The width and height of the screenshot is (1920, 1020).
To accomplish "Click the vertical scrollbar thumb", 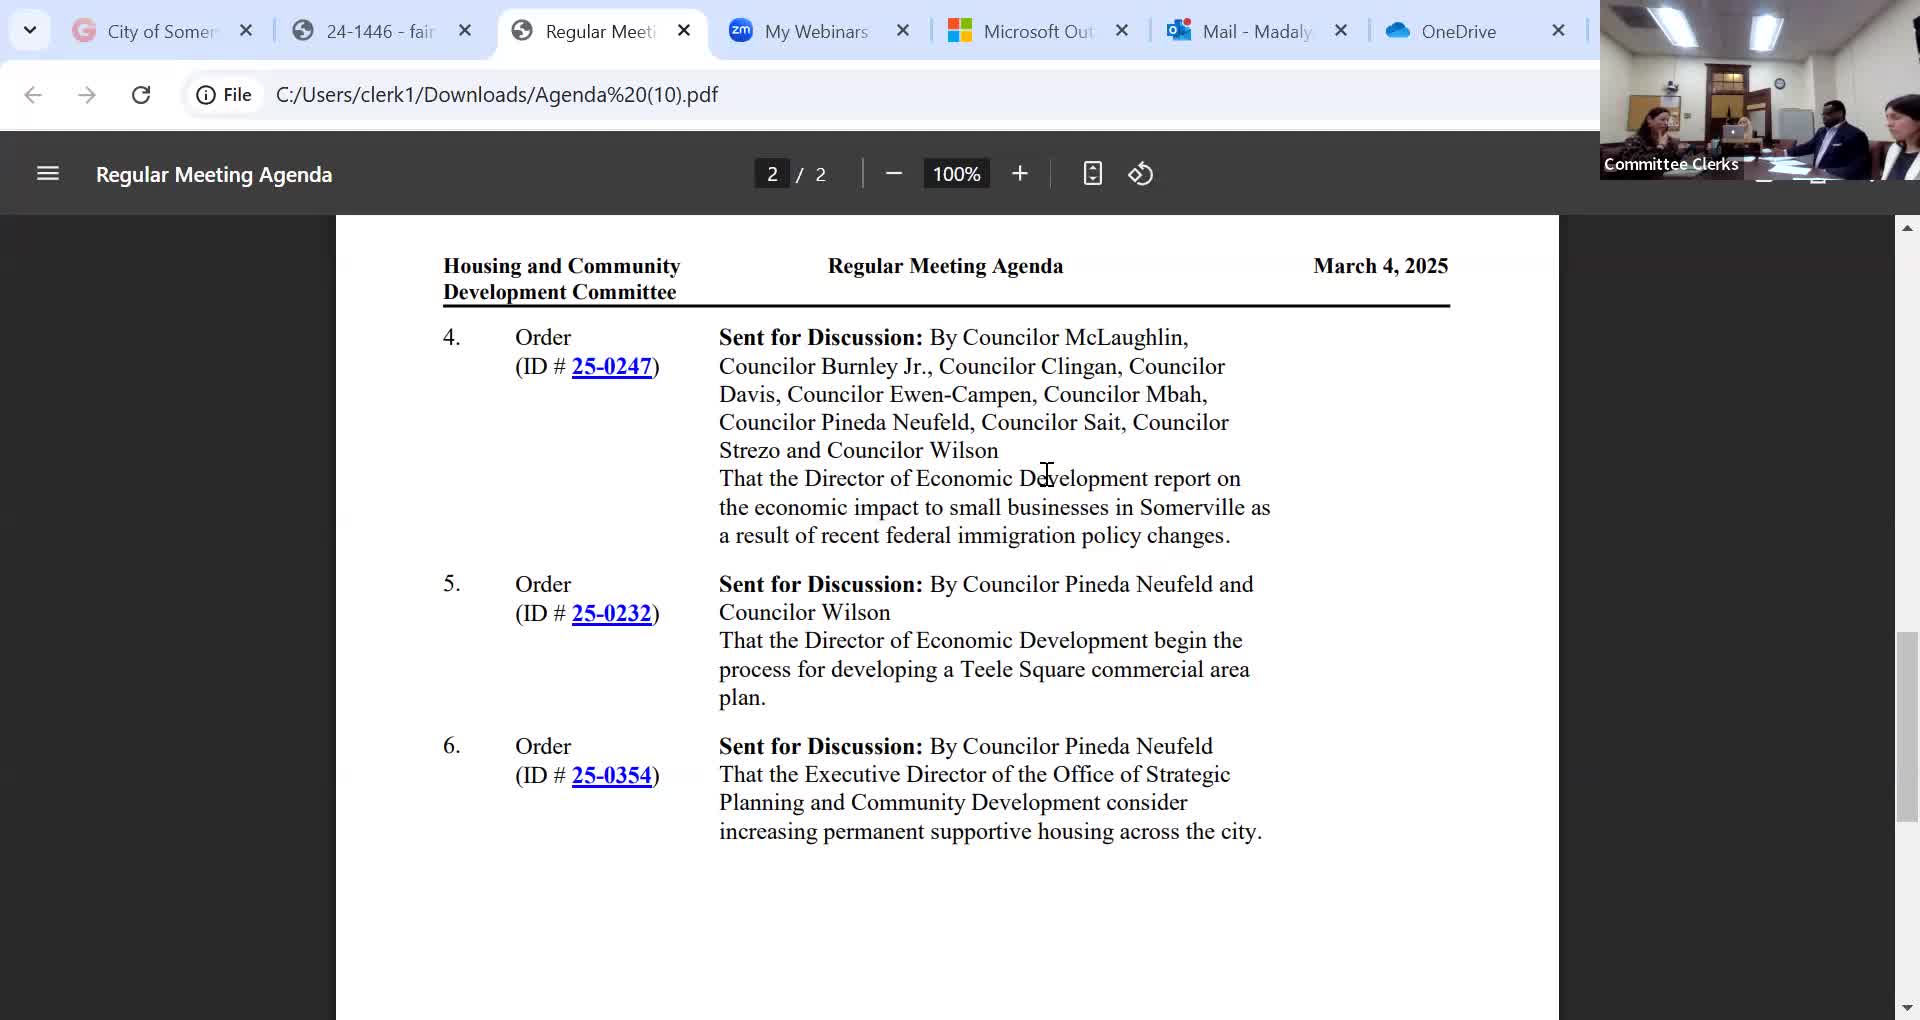I will tap(1907, 727).
